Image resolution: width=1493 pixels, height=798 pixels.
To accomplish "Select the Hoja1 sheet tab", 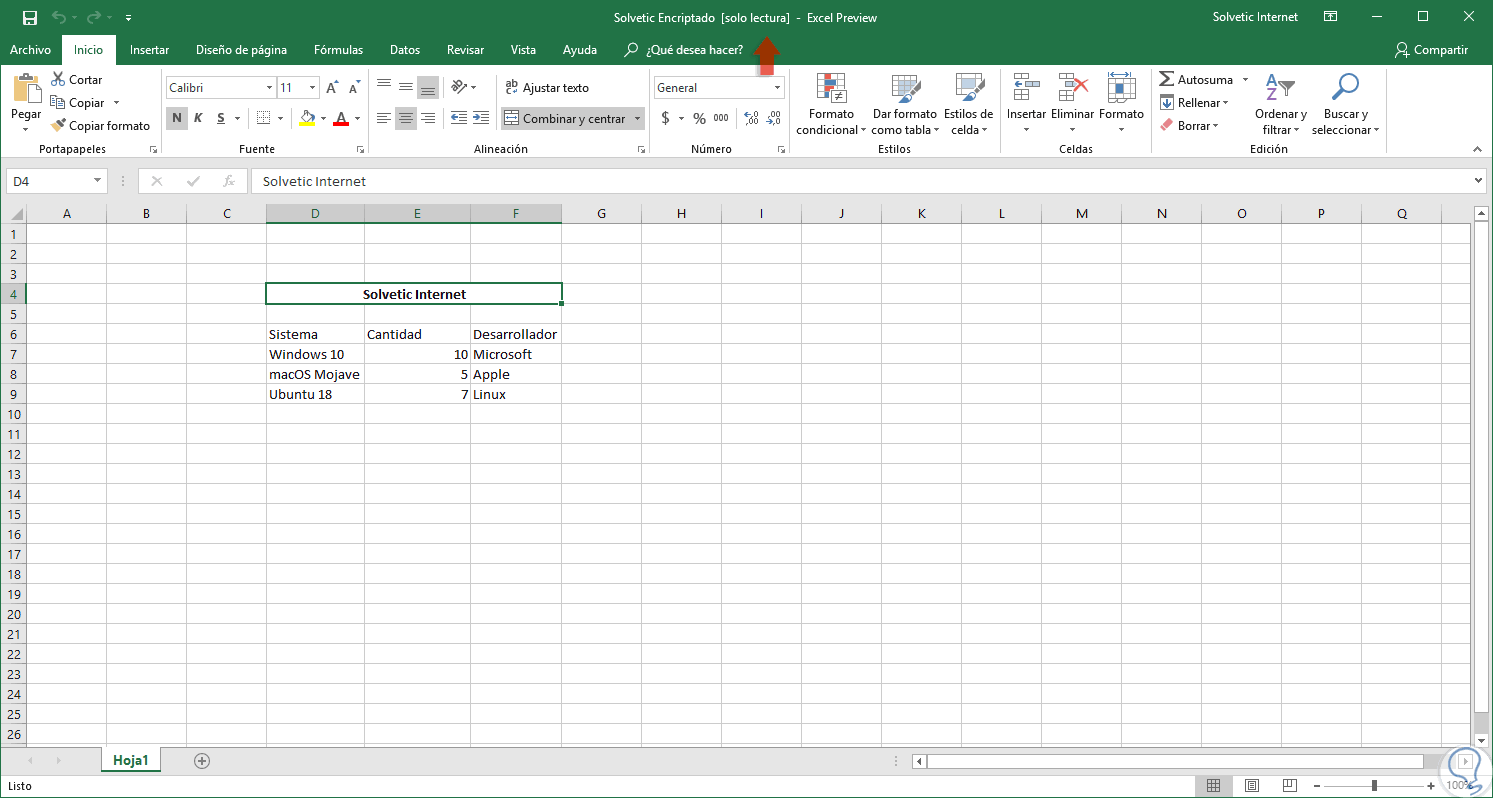I will click(x=131, y=760).
